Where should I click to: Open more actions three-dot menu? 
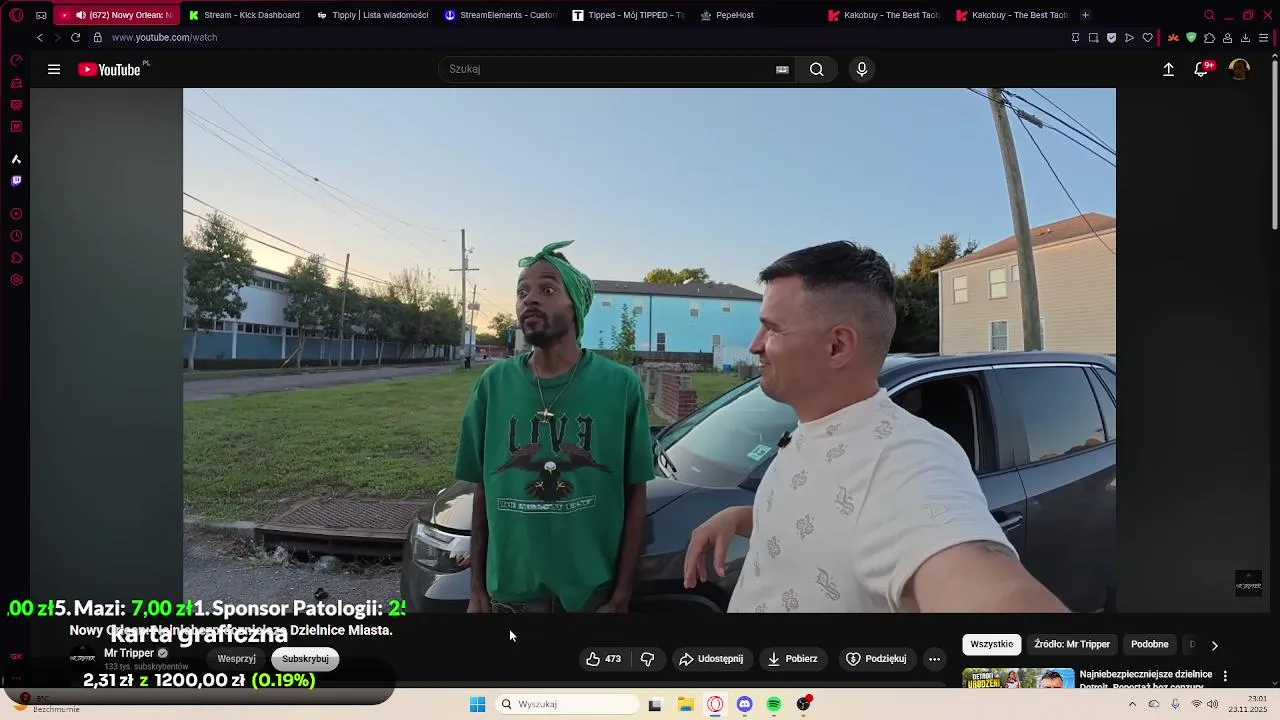click(x=934, y=659)
